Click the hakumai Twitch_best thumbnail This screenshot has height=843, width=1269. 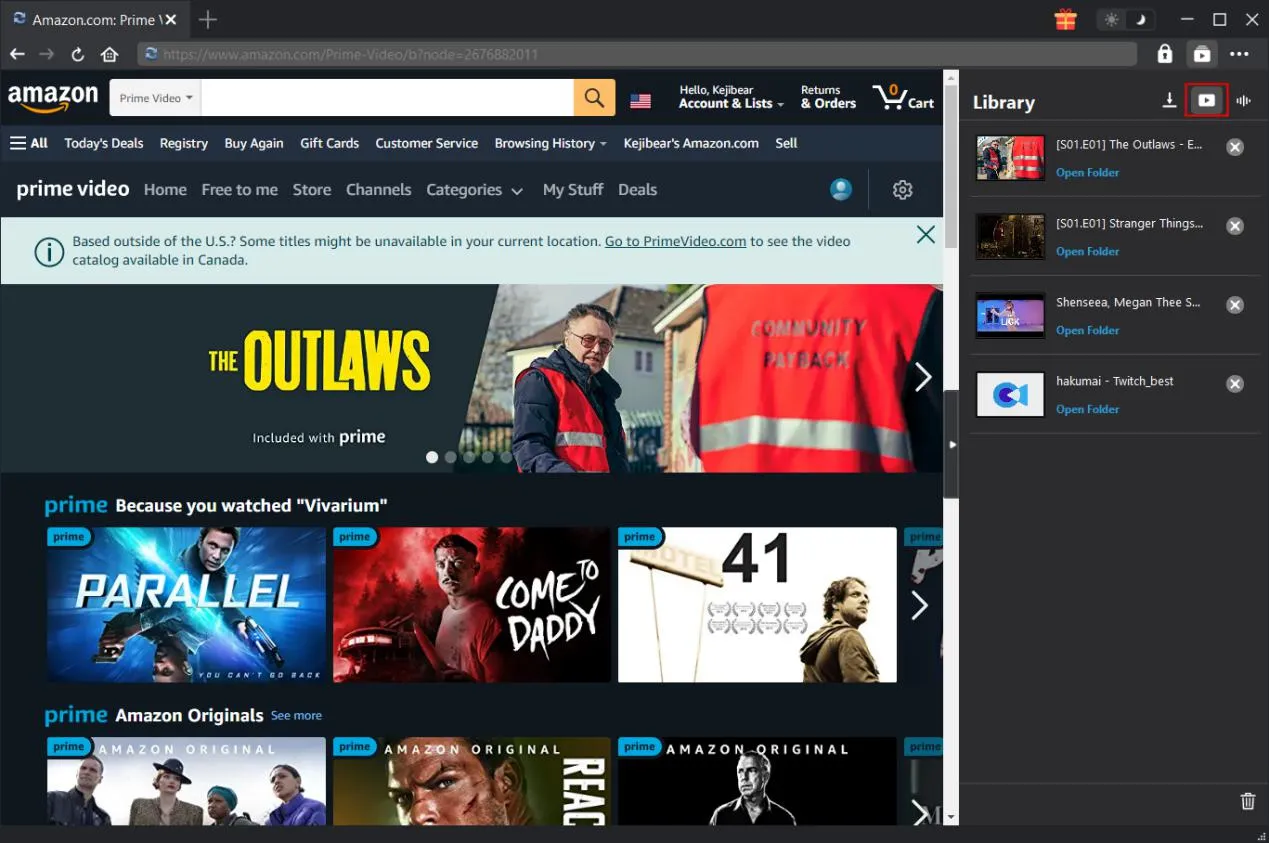click(x=1009, y=394)
